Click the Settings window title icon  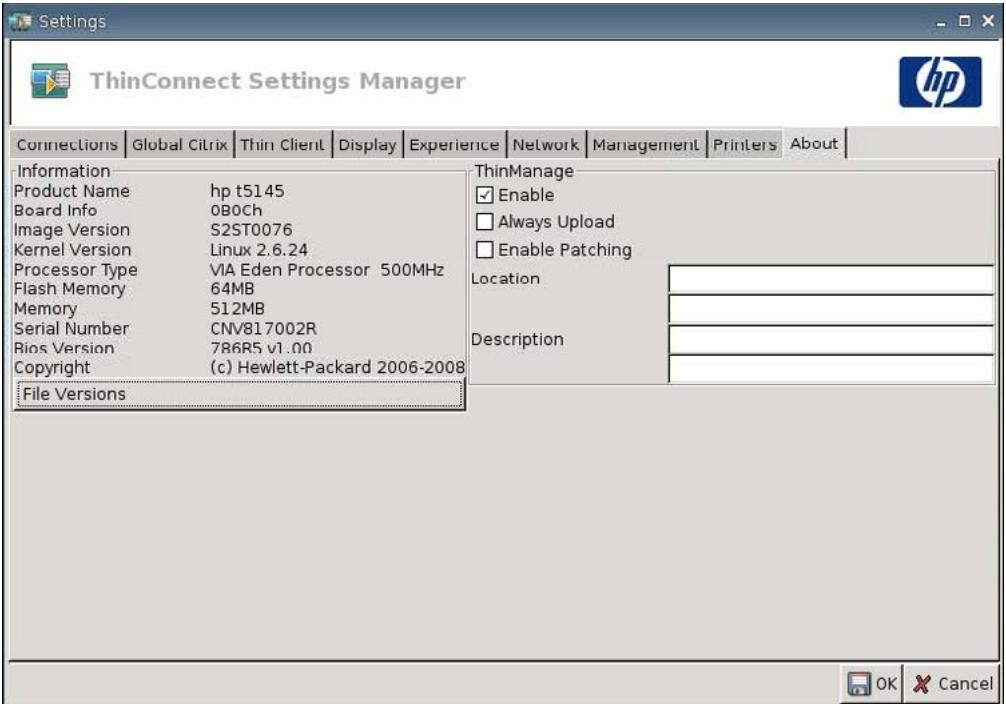(x=21, y=22)
